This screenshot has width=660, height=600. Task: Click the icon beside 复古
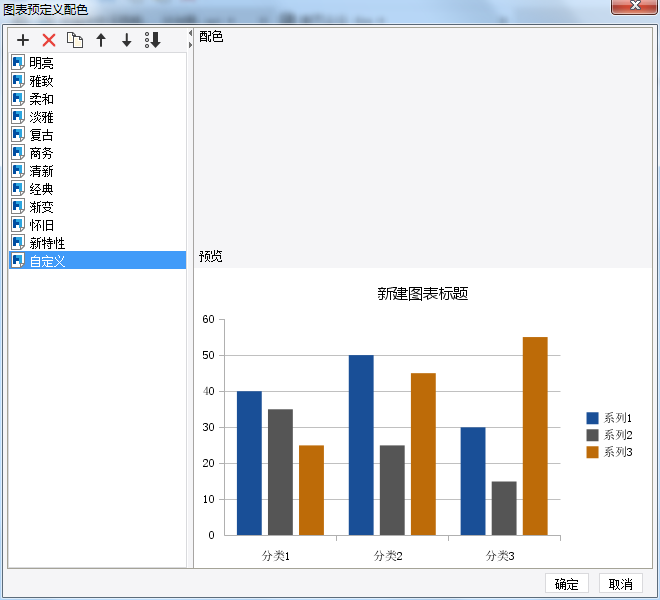pyautogui.click(x=18, y=135)
